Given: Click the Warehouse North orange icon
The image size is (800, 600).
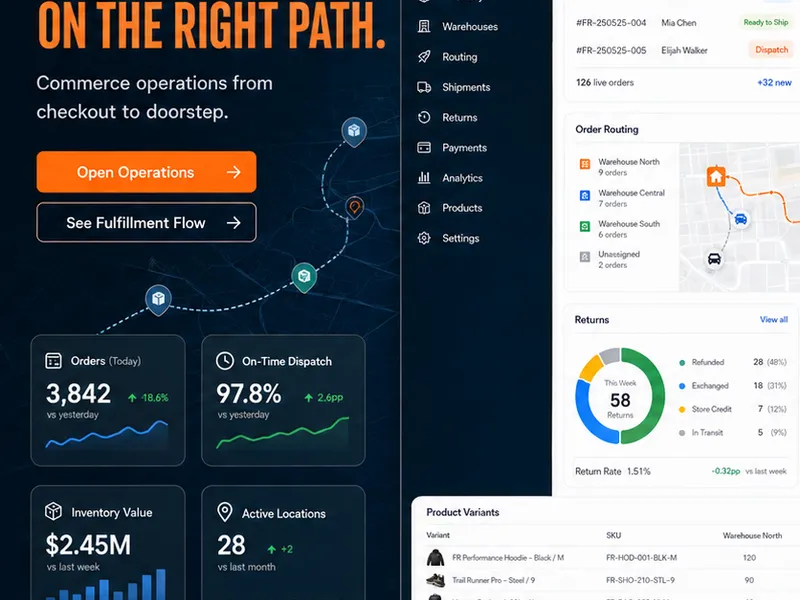Looking at the screenshot, I should click(585, 164).
